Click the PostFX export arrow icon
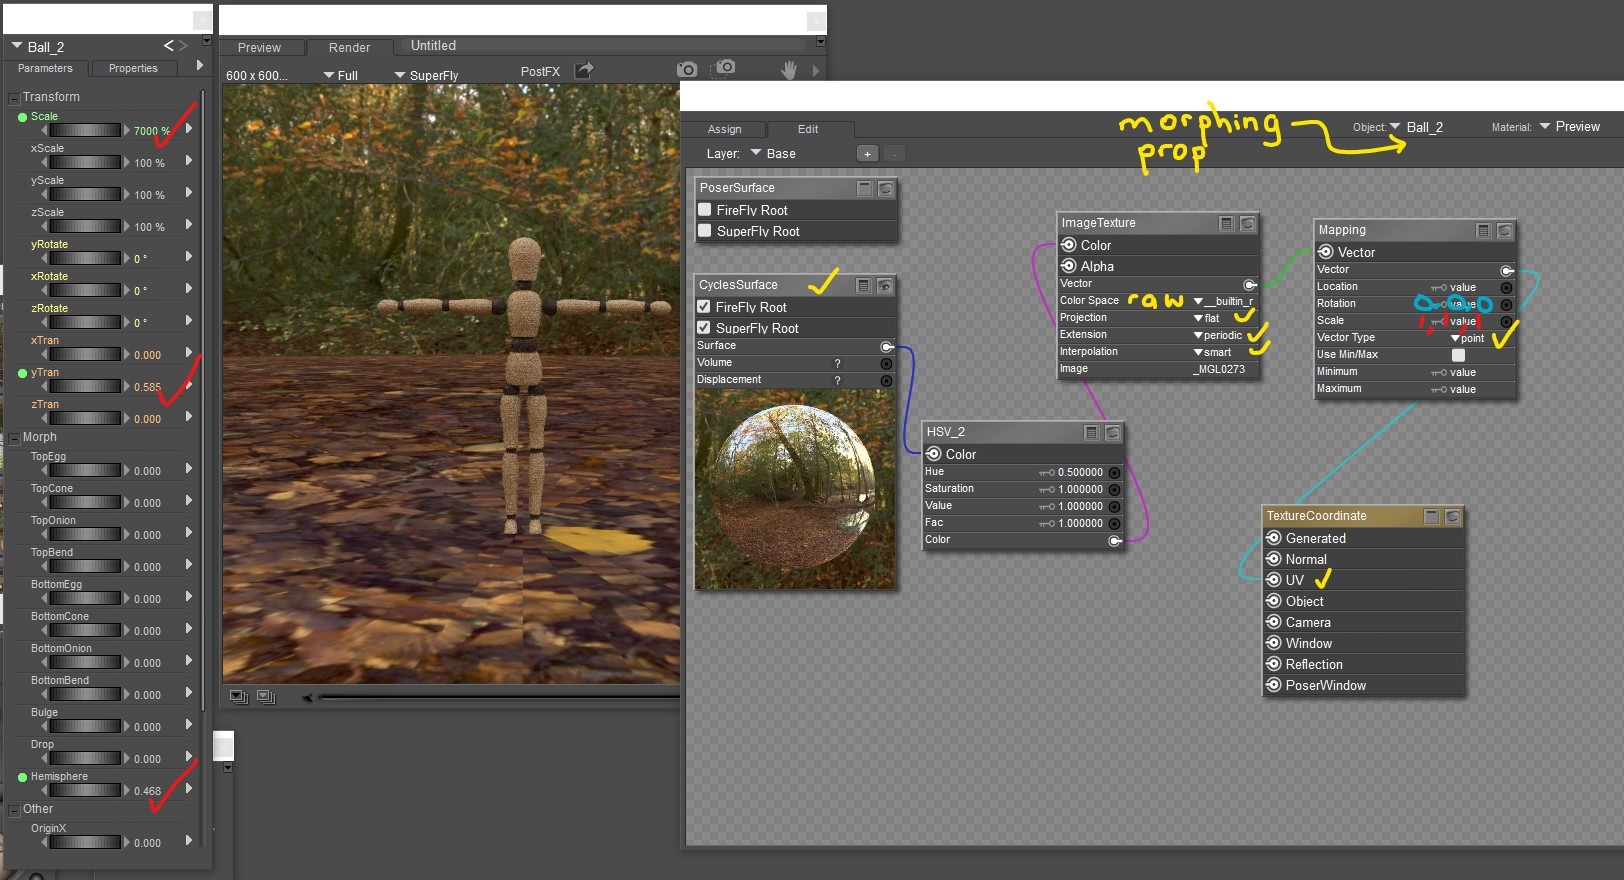 tap(584, 70)
